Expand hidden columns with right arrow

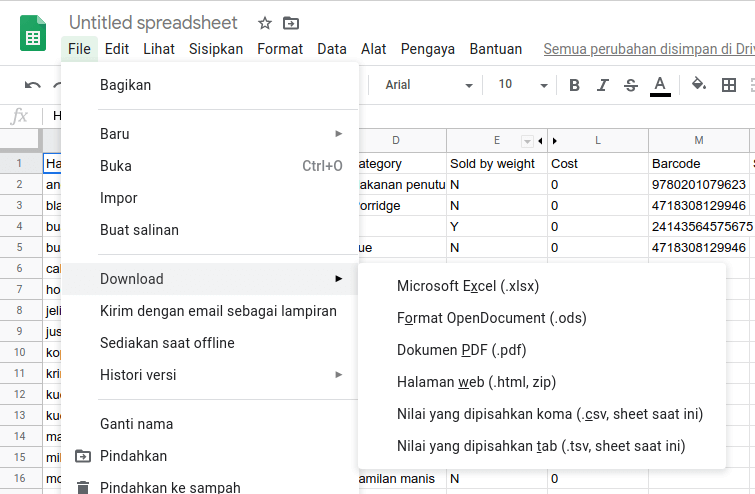click(555, 141)
